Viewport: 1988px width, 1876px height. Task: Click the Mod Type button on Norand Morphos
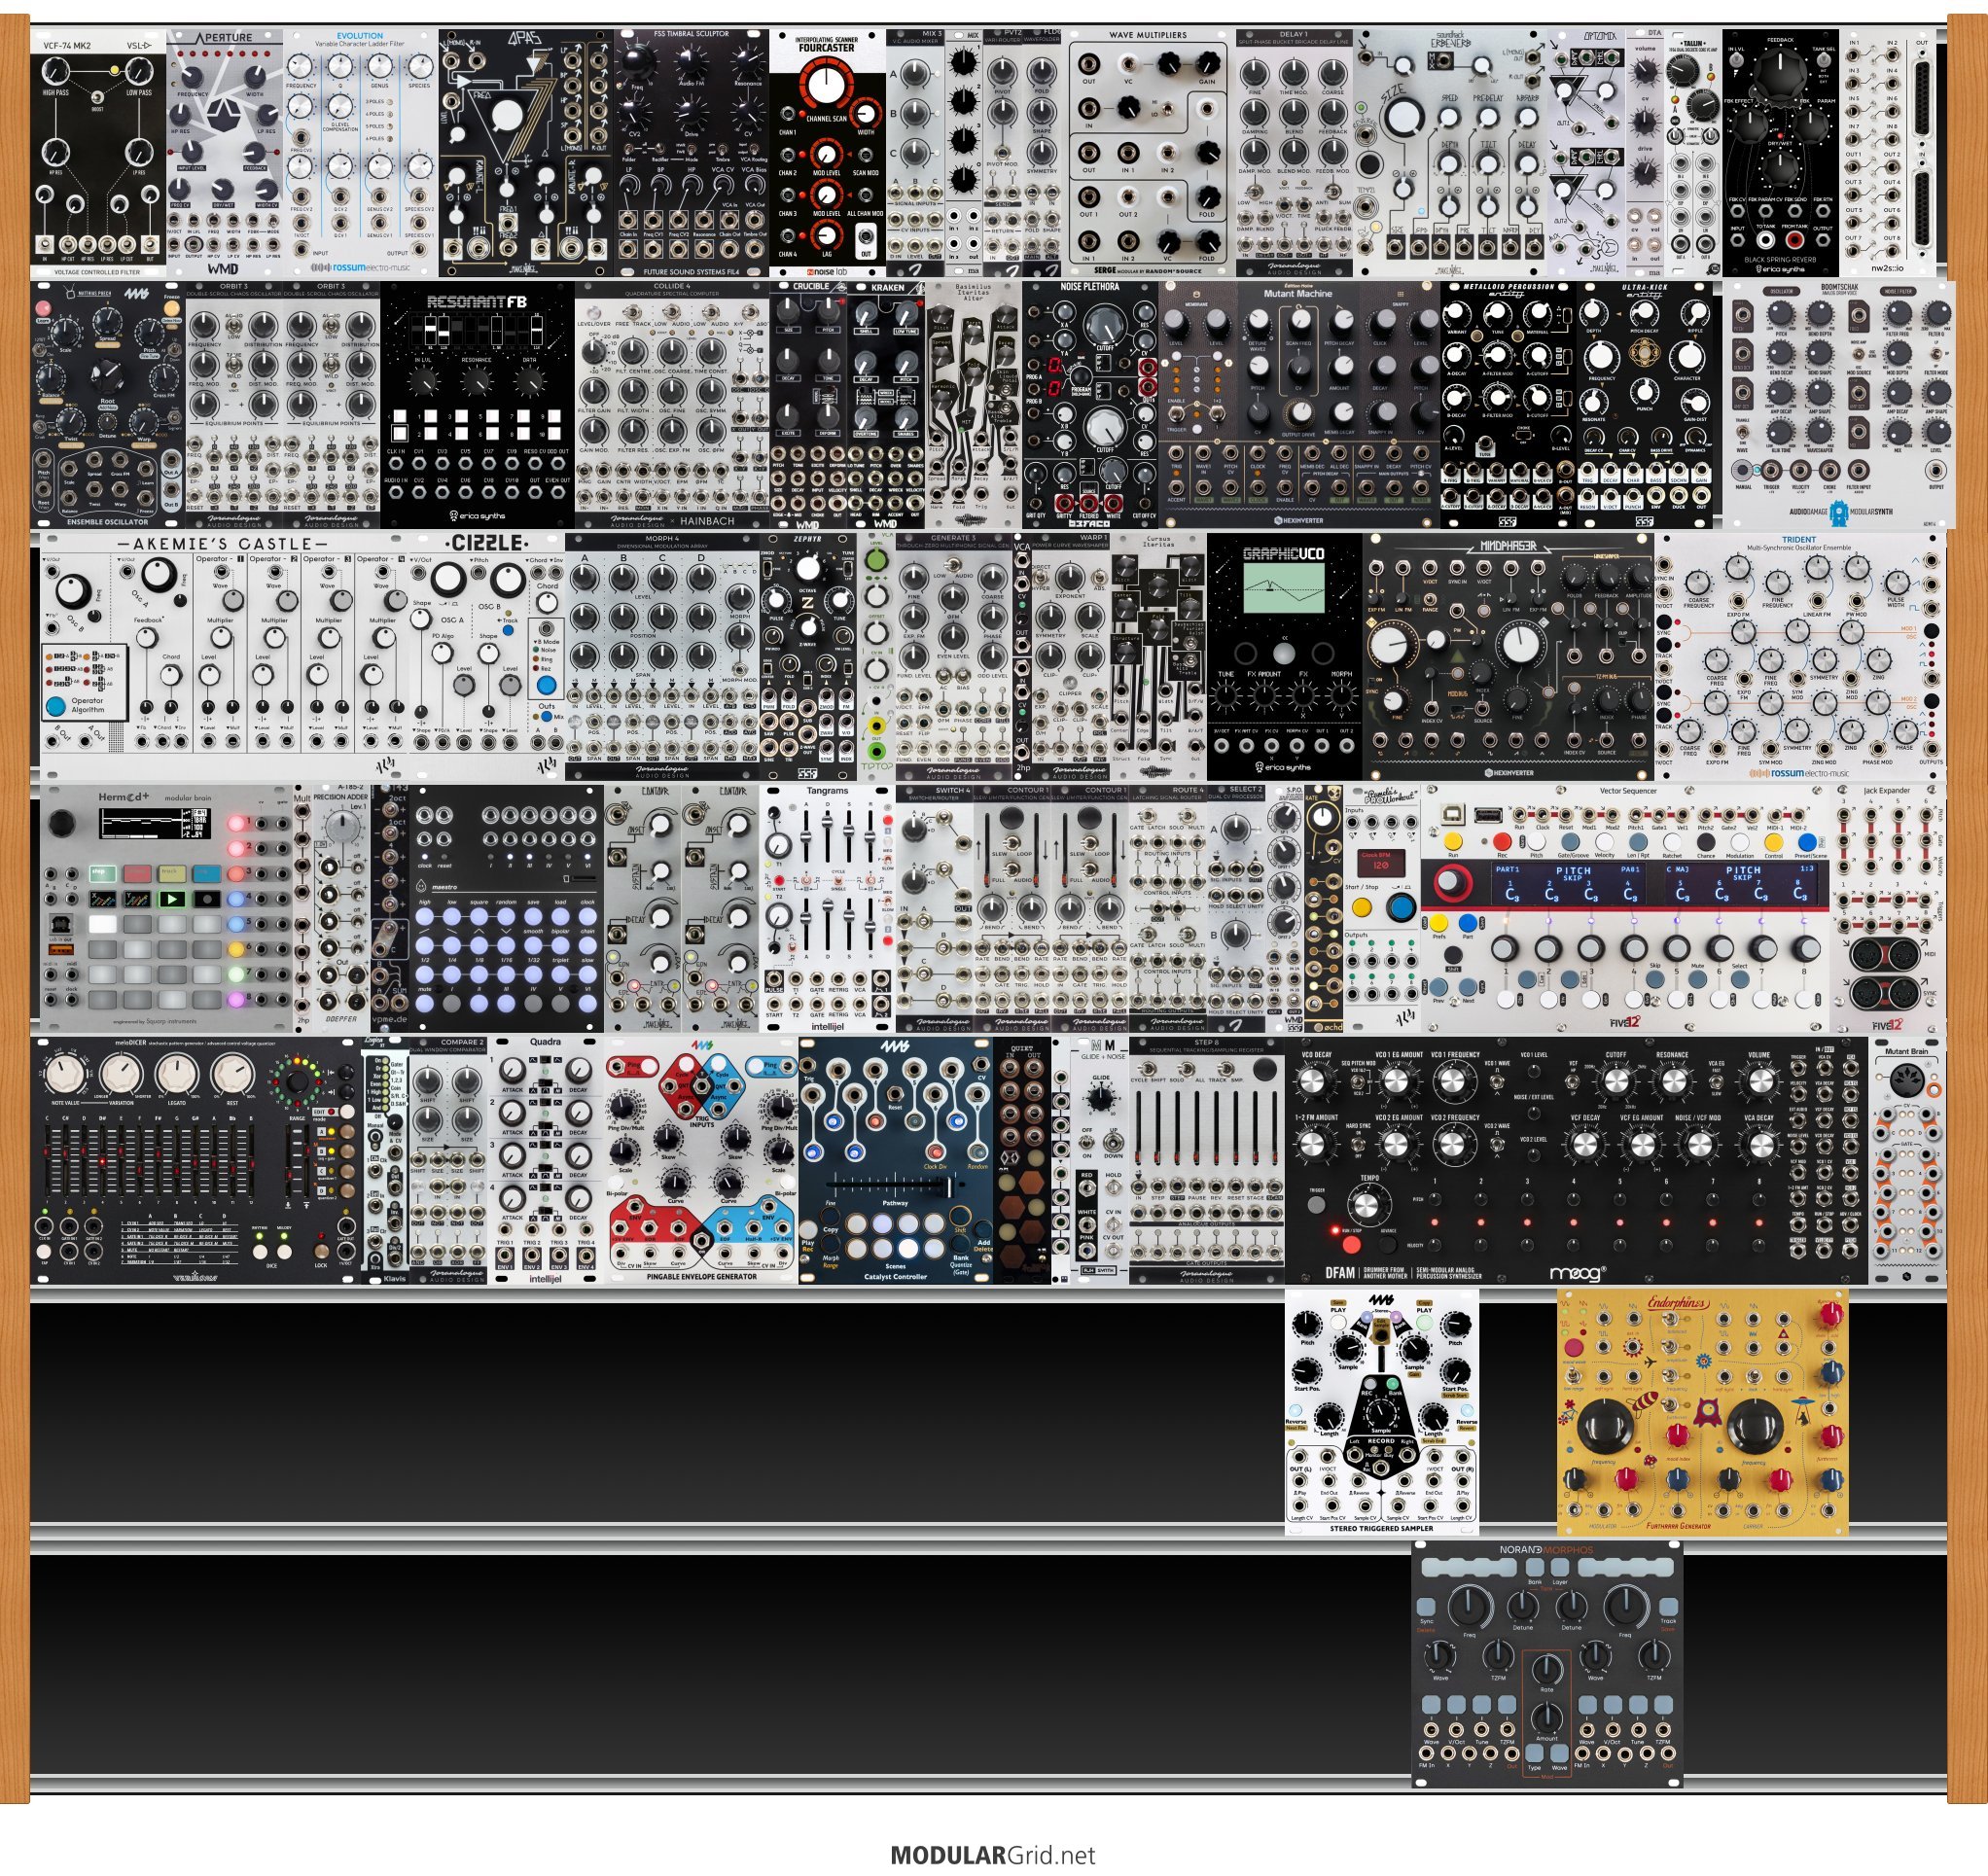[x=1534, y=1753]
